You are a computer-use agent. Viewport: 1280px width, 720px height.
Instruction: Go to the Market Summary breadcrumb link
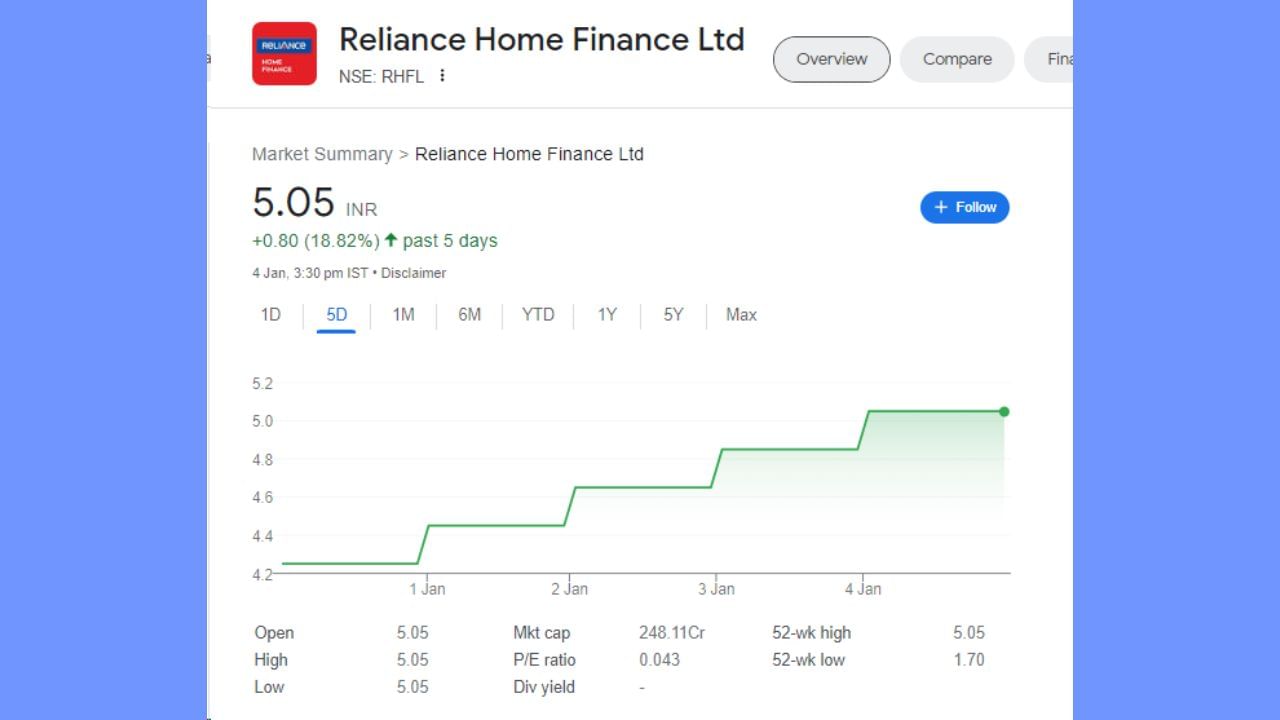[x=322, y=154]
